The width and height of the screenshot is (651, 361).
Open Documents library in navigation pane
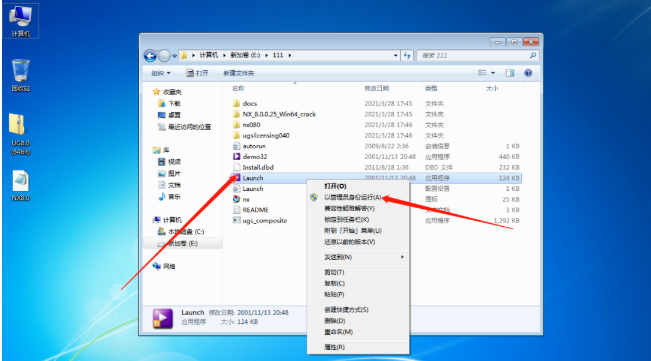(x=169, y=185)
